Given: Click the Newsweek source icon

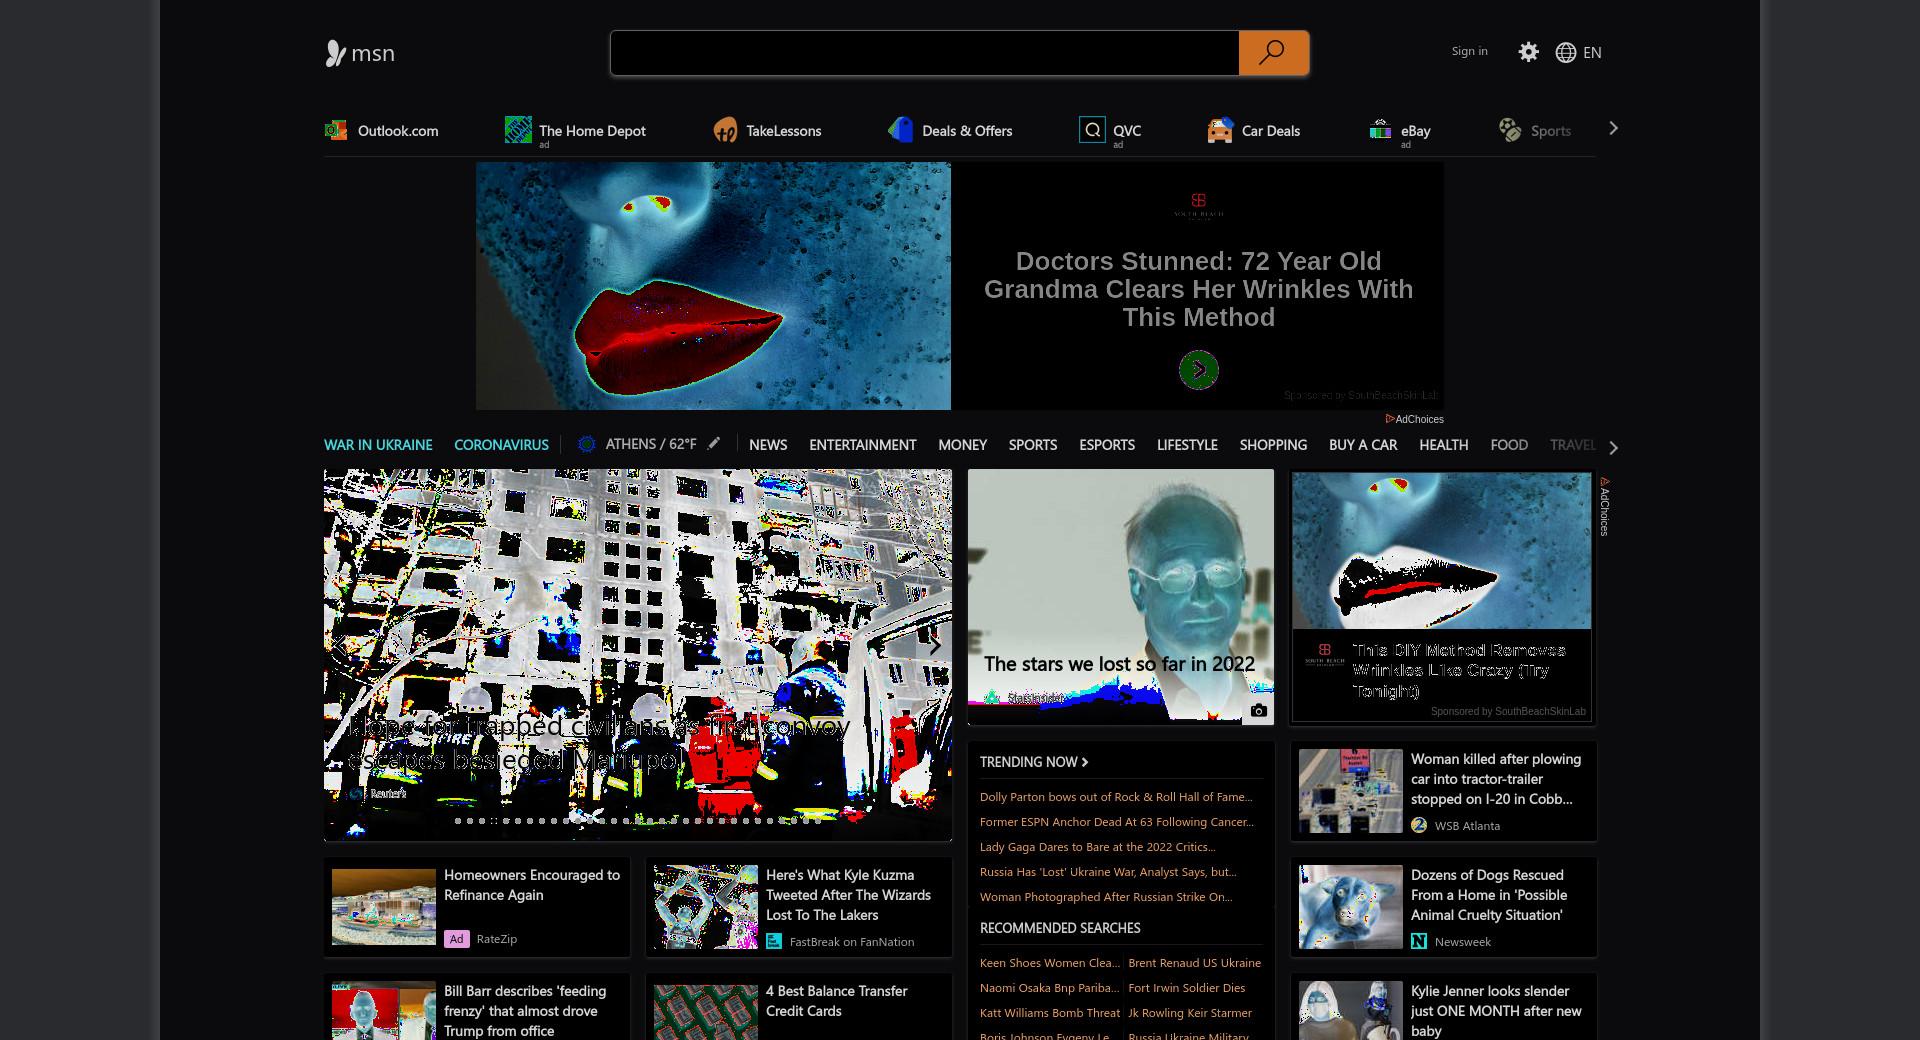Looking at the screenshot, I should click(1419, 941).
